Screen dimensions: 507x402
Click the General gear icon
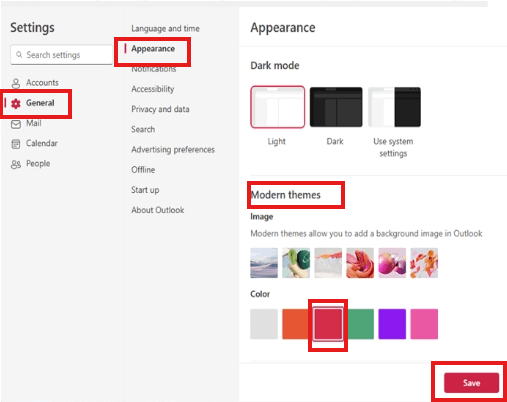tap(16, 104)
